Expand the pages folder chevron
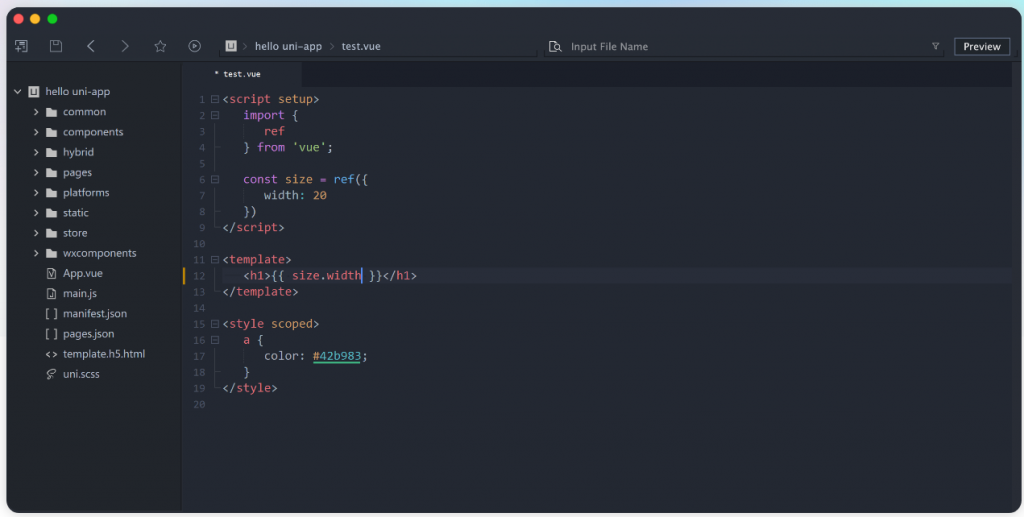 [36, 173]
